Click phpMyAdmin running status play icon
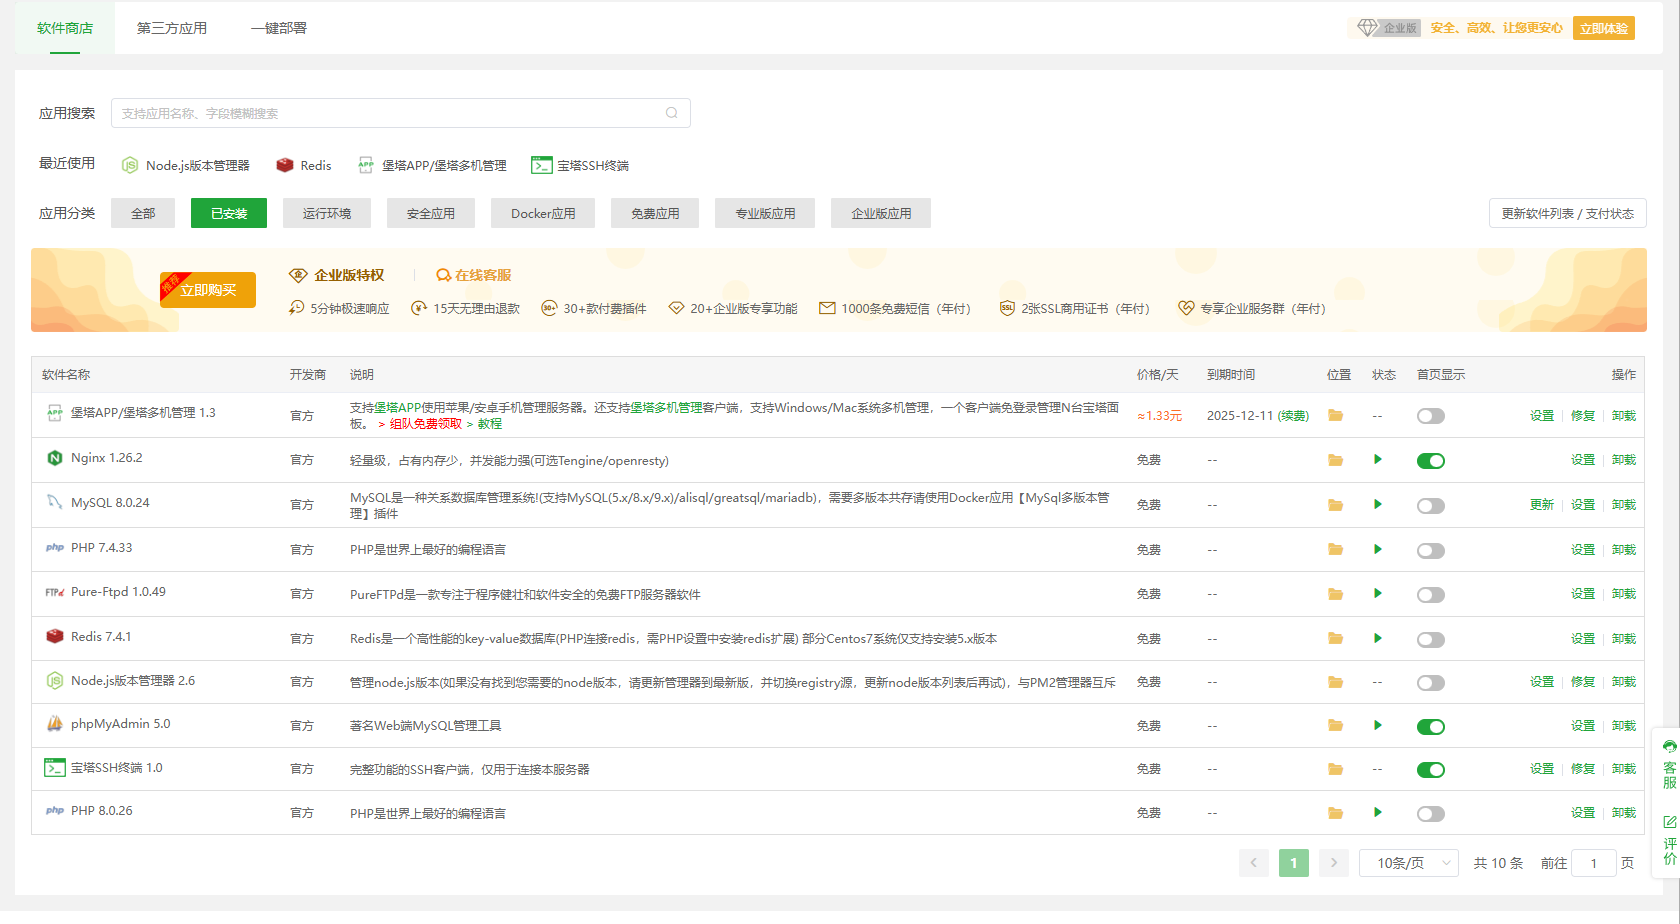Viewport: 1680px width, 924px height. 1378,725
